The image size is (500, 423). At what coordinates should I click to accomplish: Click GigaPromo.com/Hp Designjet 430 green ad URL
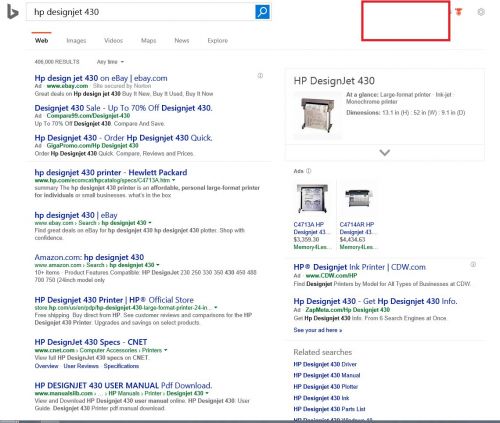(92, 146)
